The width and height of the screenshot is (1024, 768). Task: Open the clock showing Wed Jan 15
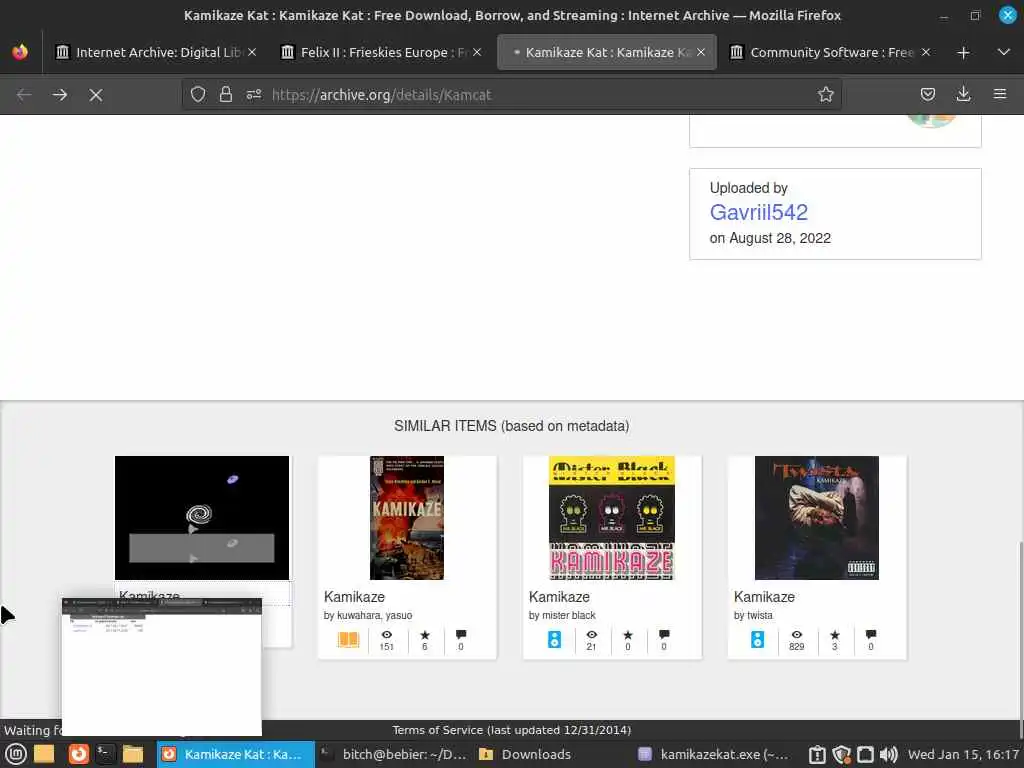coord(963,754)
